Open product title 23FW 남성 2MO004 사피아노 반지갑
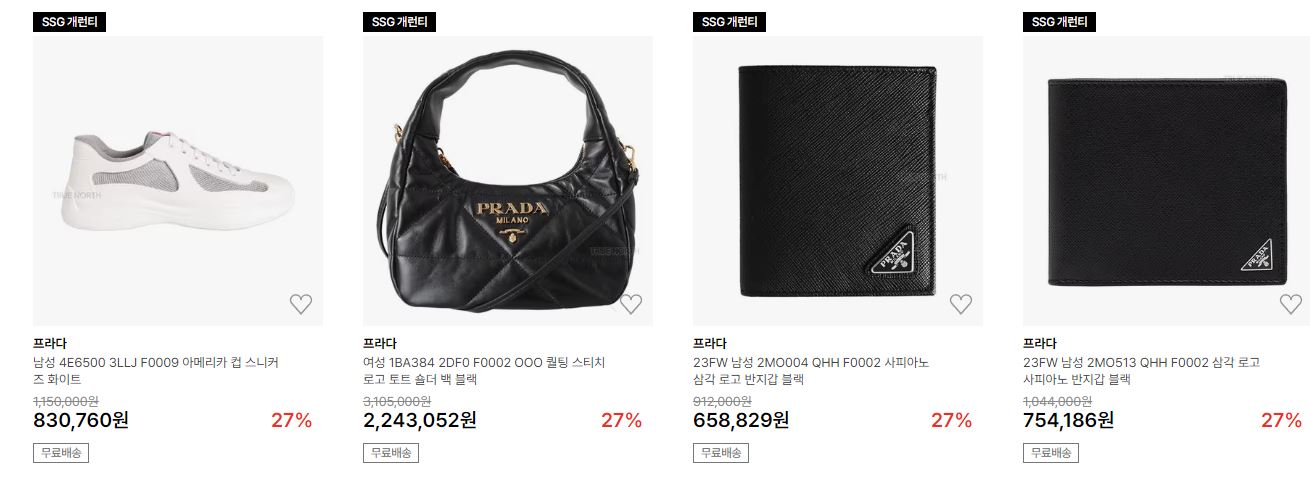Image resolution: width=1310 pixels, height=484 pixels. [x=811, y=371]
